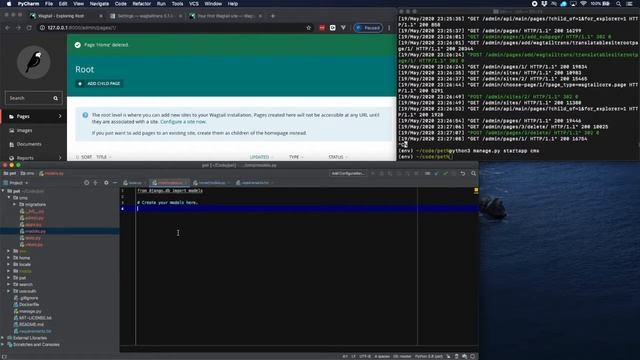Click the search magnifier in Wagtail sidebar
The width and height of the screenshot is (640, 360).
tap(56, 98)
